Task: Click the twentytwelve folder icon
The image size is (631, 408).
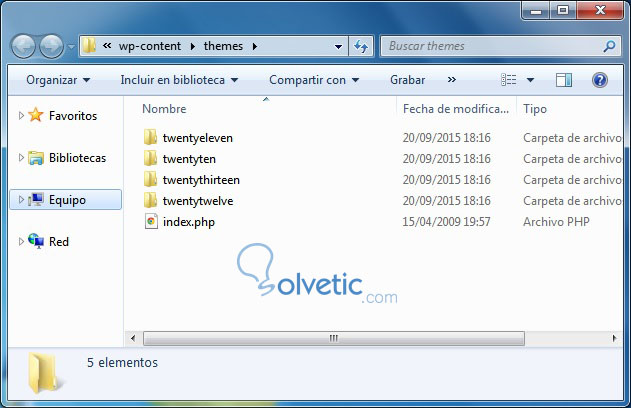Action: (x=151, y=200)
